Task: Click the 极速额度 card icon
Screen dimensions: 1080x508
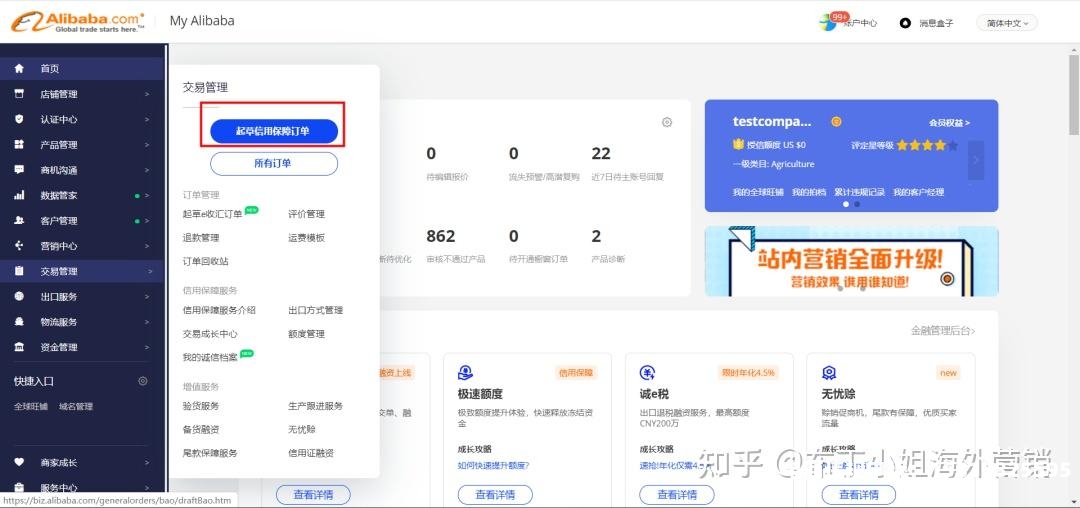Action: tap(465, 373)
